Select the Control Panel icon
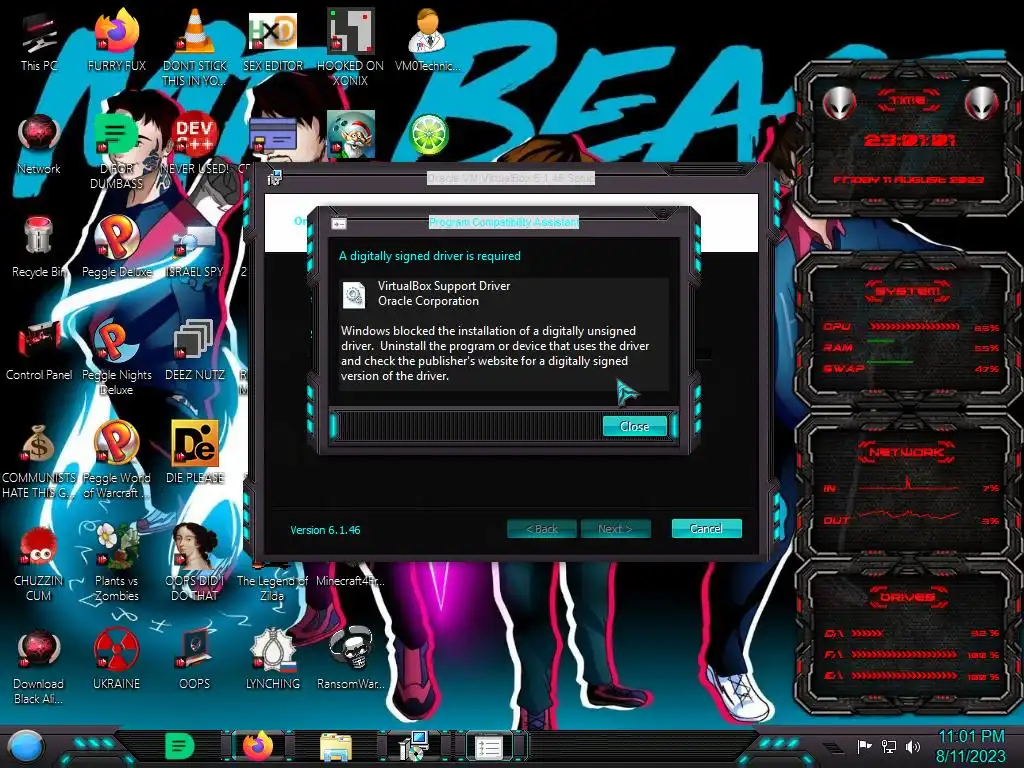Viewport: 1024px width, 768px height. pos(39,351)
